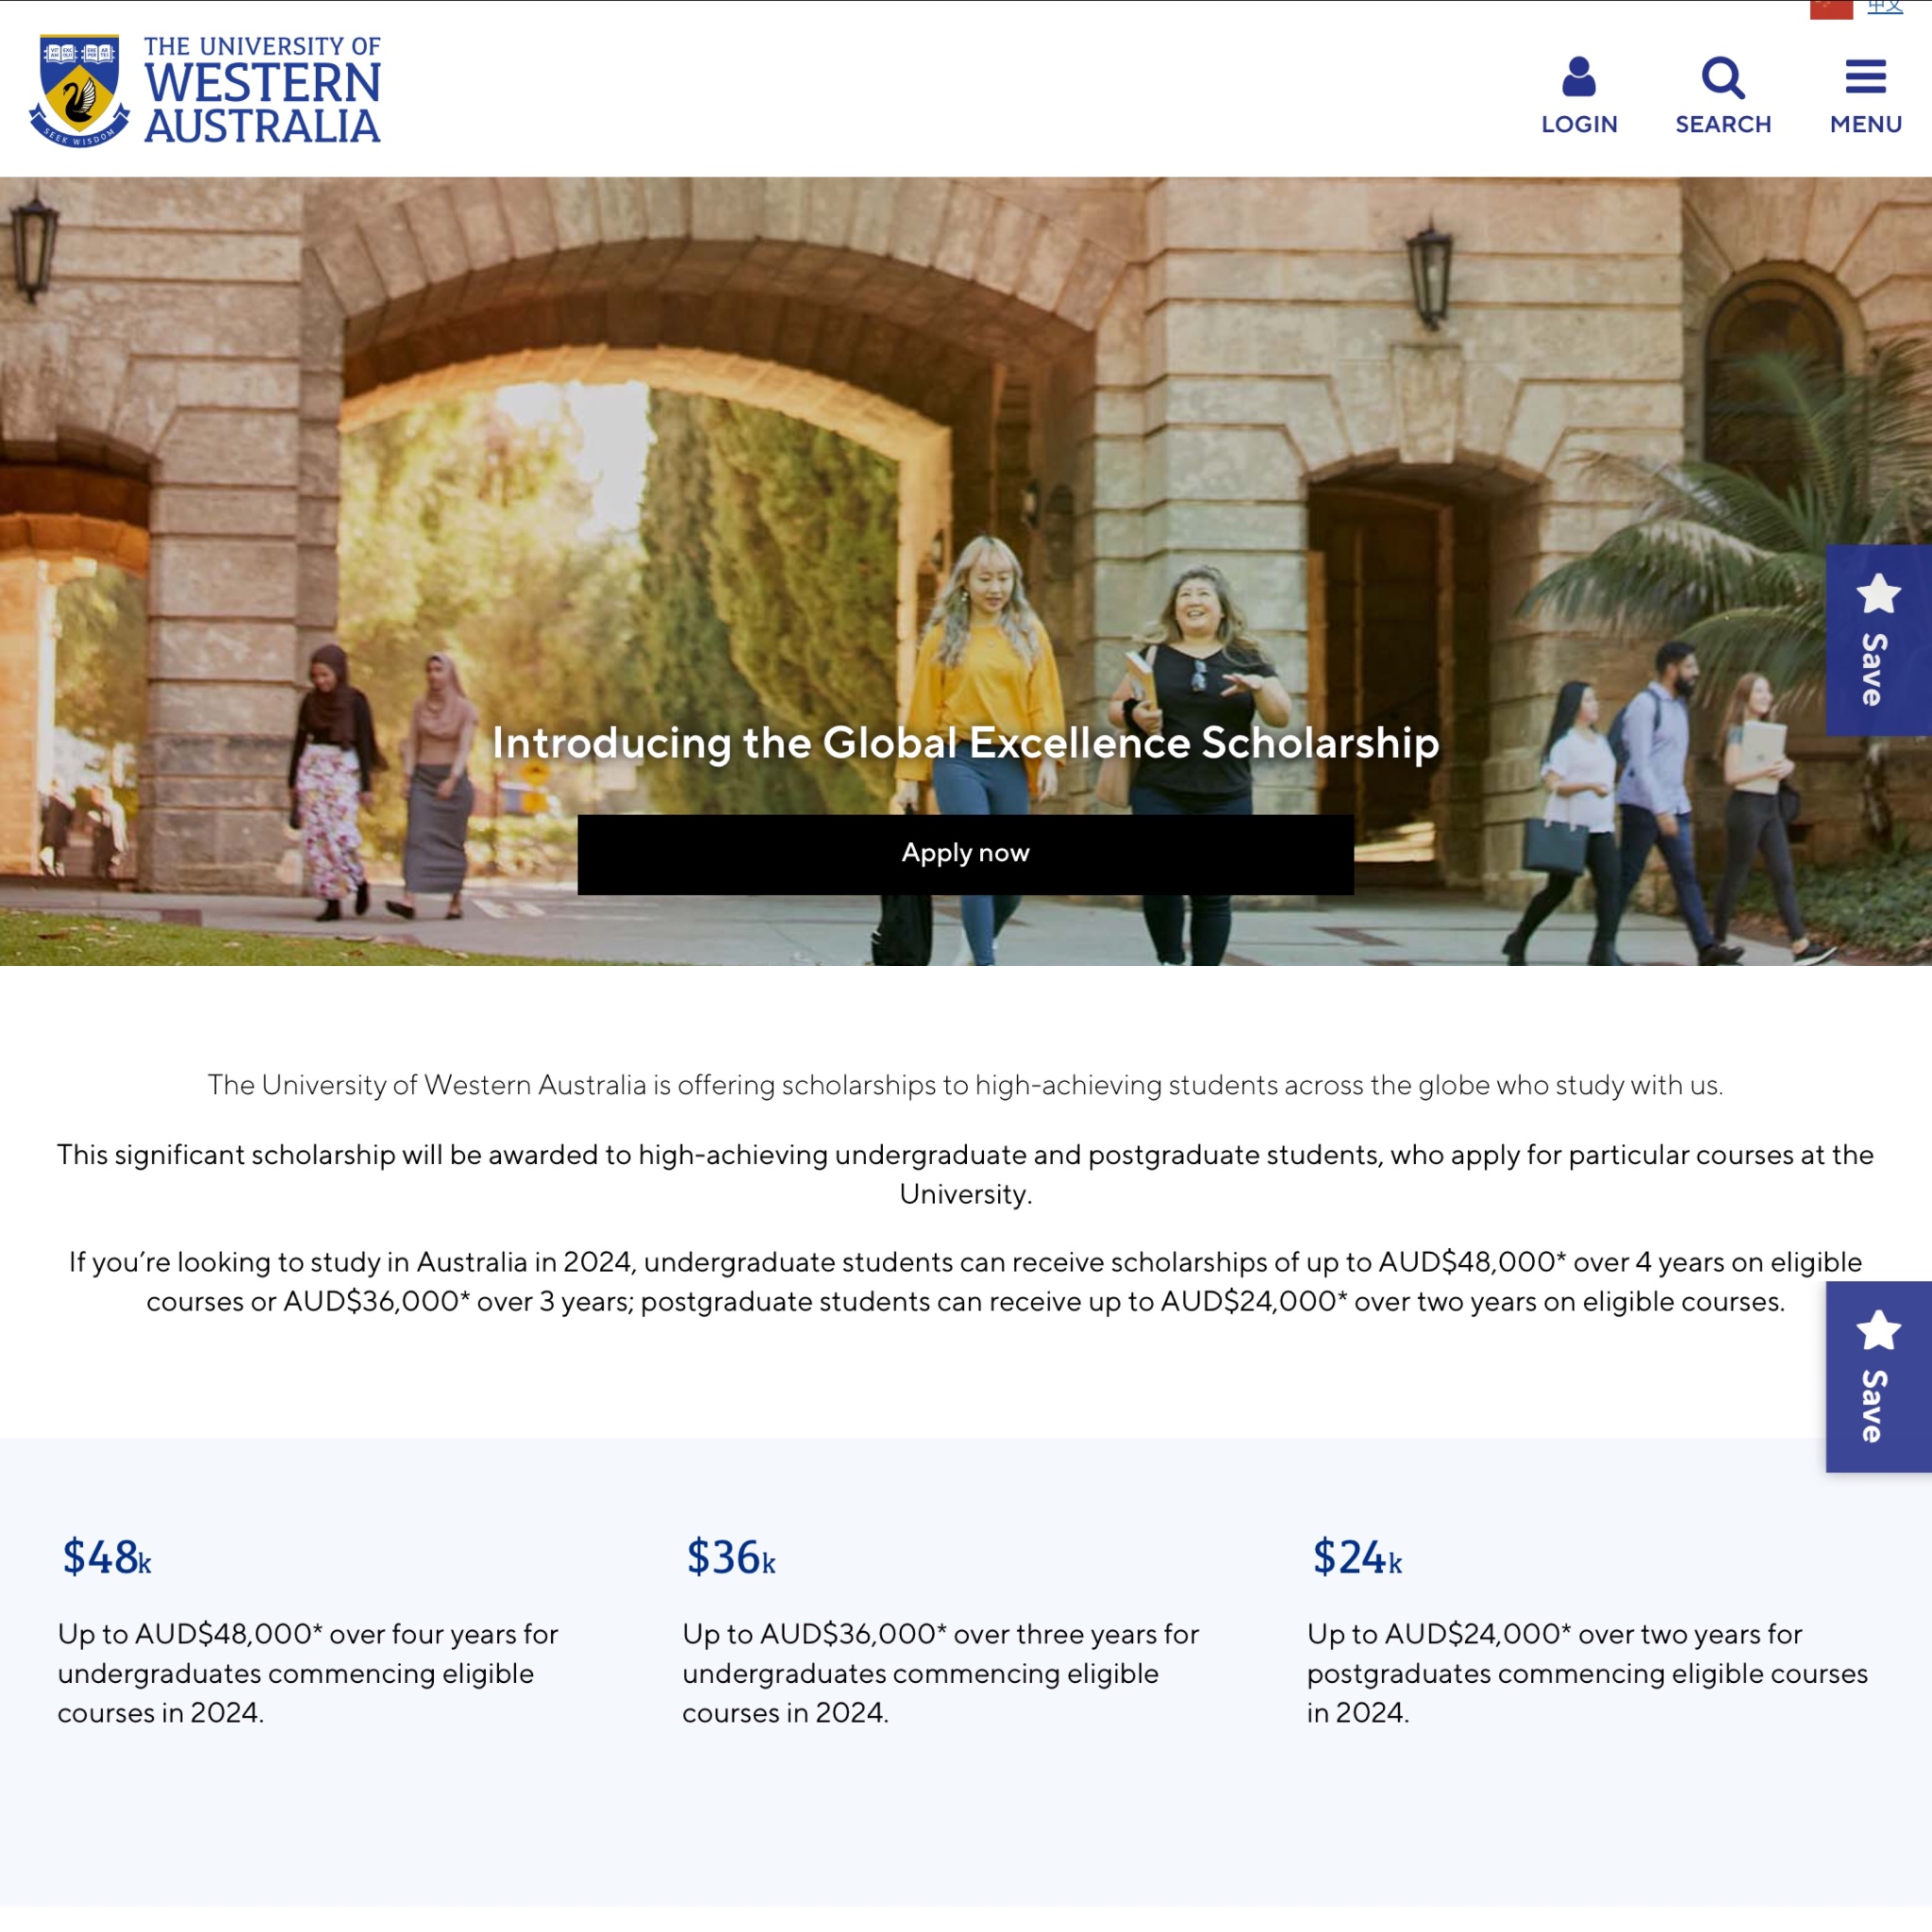The width and height of the screenshot is (1932, 1932).
Task: Click the $24k statistic heading
Action: [x=1357, y=1557]
